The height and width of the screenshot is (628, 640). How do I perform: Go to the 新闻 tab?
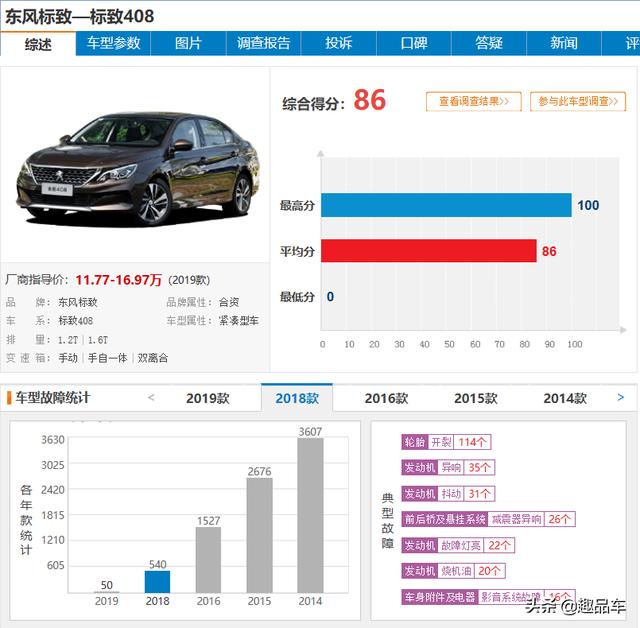564,43
